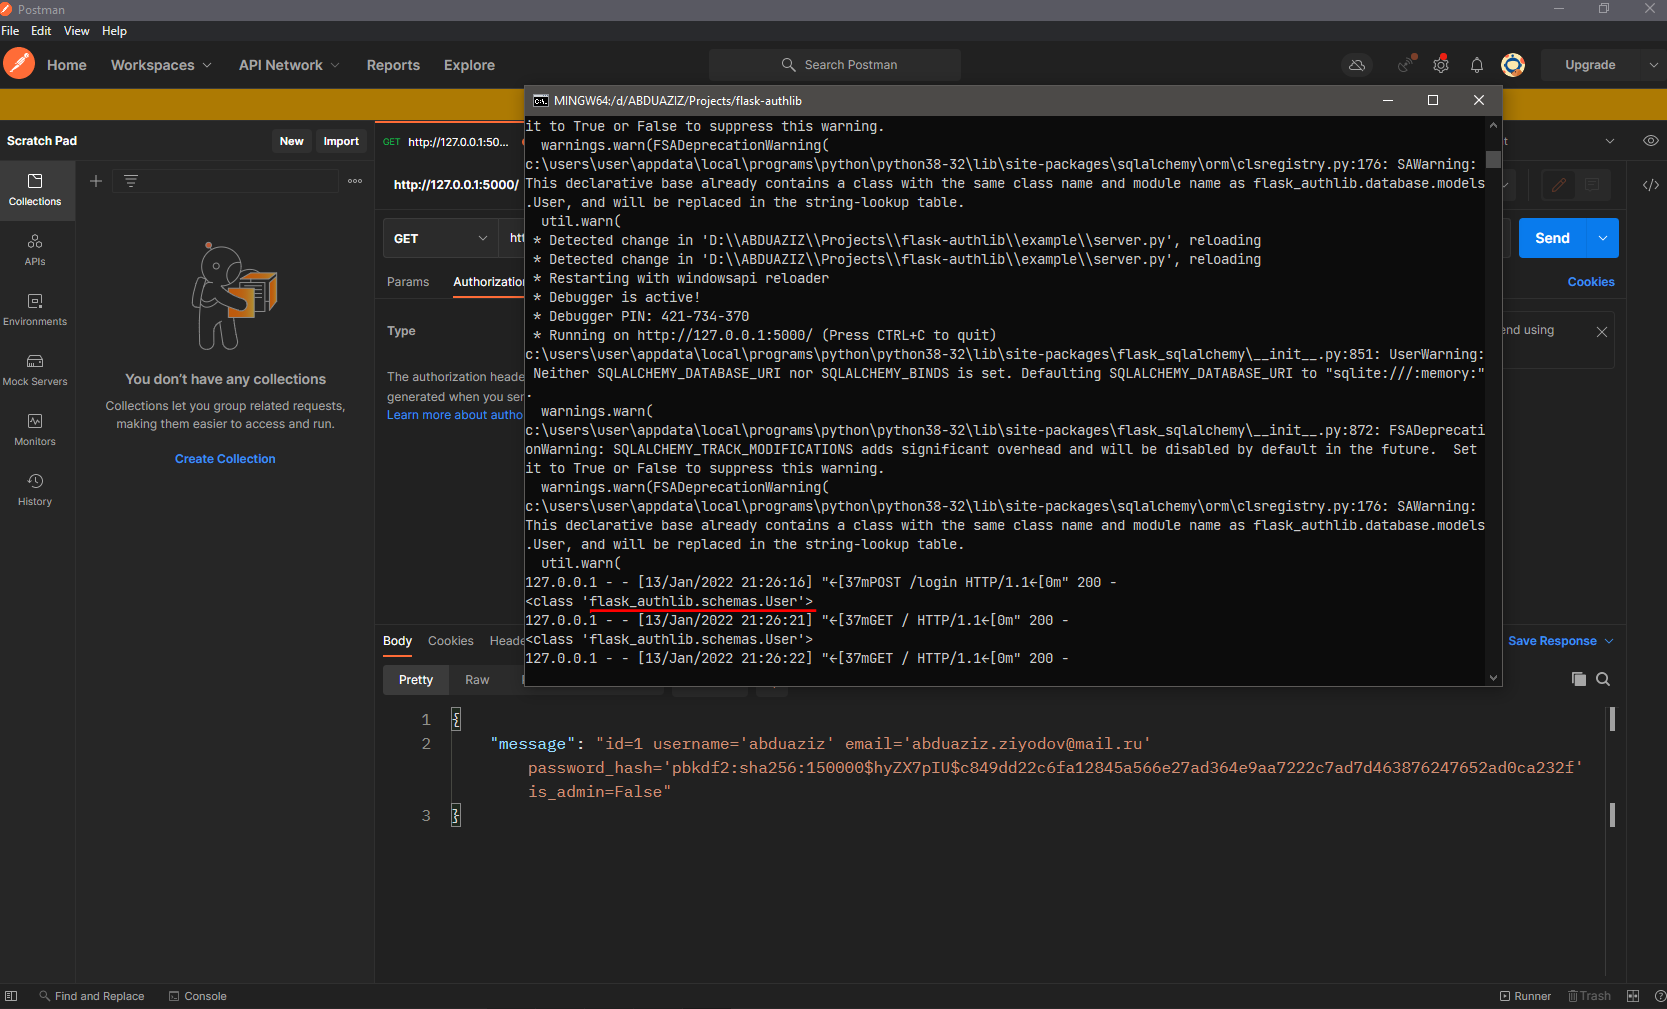Toggle the two-pane view icon
The image size is (1667, 1009).
pos(1633,996)
